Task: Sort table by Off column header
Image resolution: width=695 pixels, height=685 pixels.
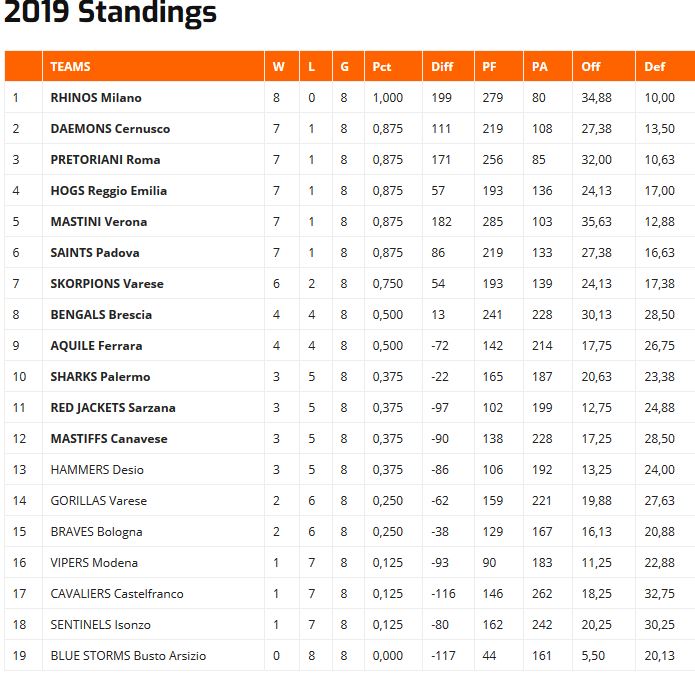Action: click(592, 67)
